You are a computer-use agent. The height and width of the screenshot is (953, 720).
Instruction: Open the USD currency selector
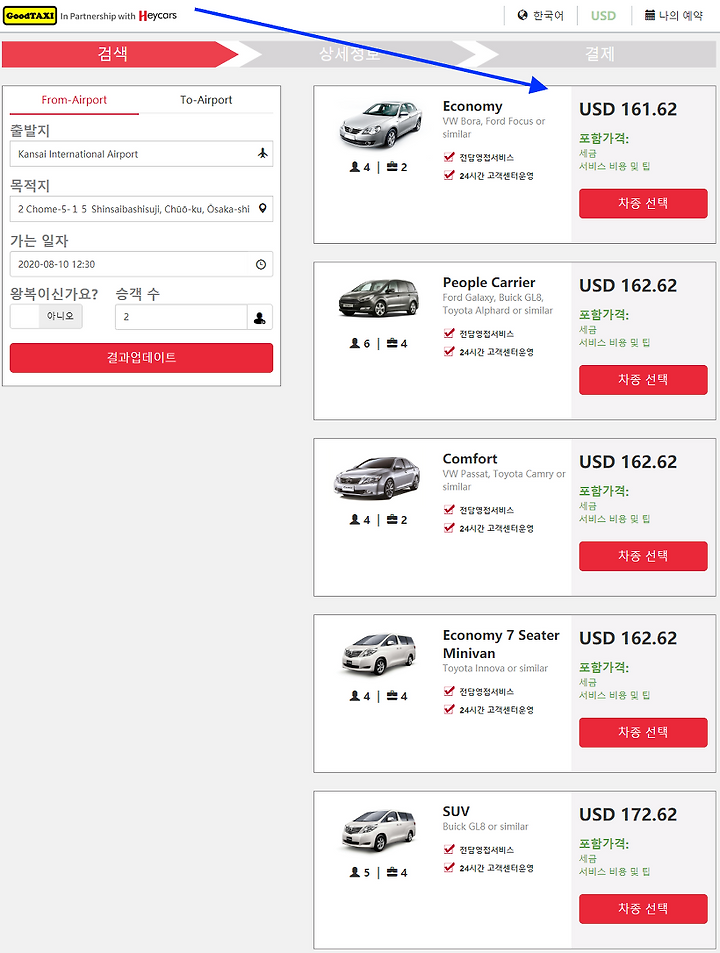click(x=603, y=16)
